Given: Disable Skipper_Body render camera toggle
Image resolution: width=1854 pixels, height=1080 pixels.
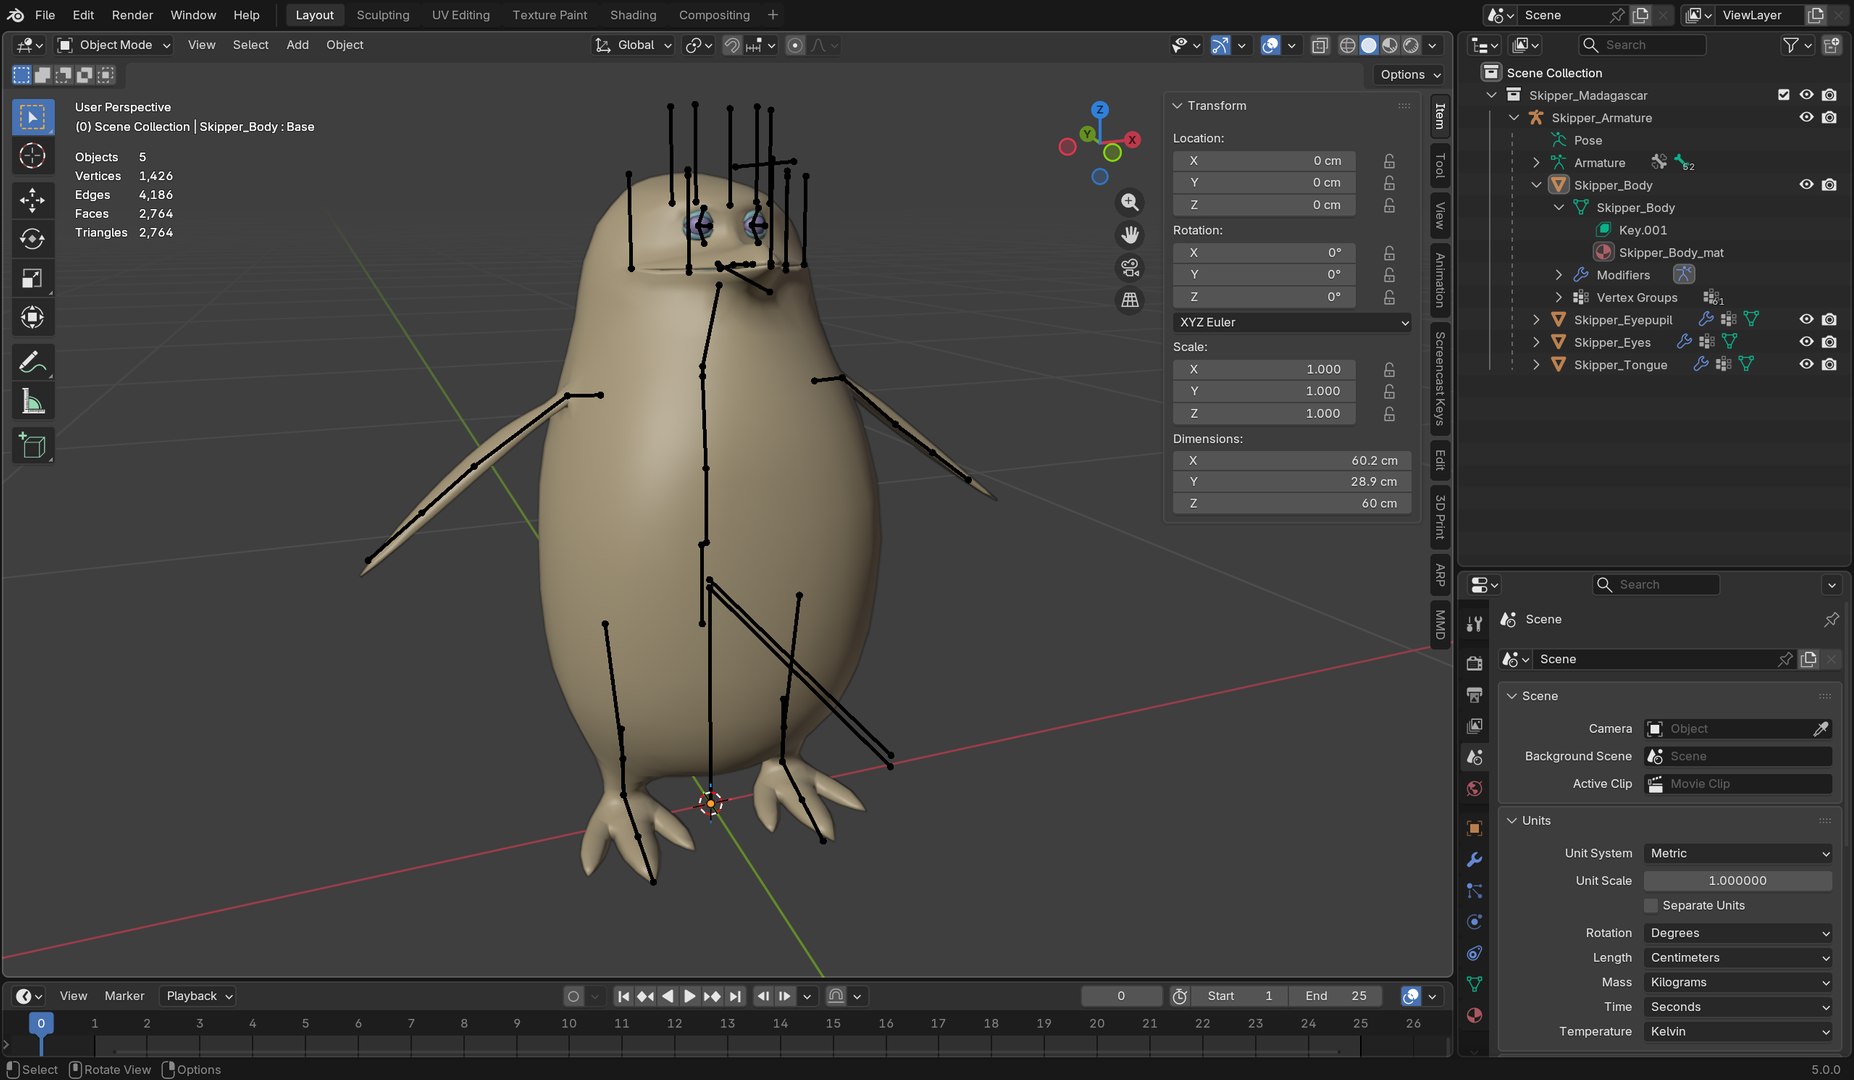Looking at the screenshot, I should [1829, 185].
